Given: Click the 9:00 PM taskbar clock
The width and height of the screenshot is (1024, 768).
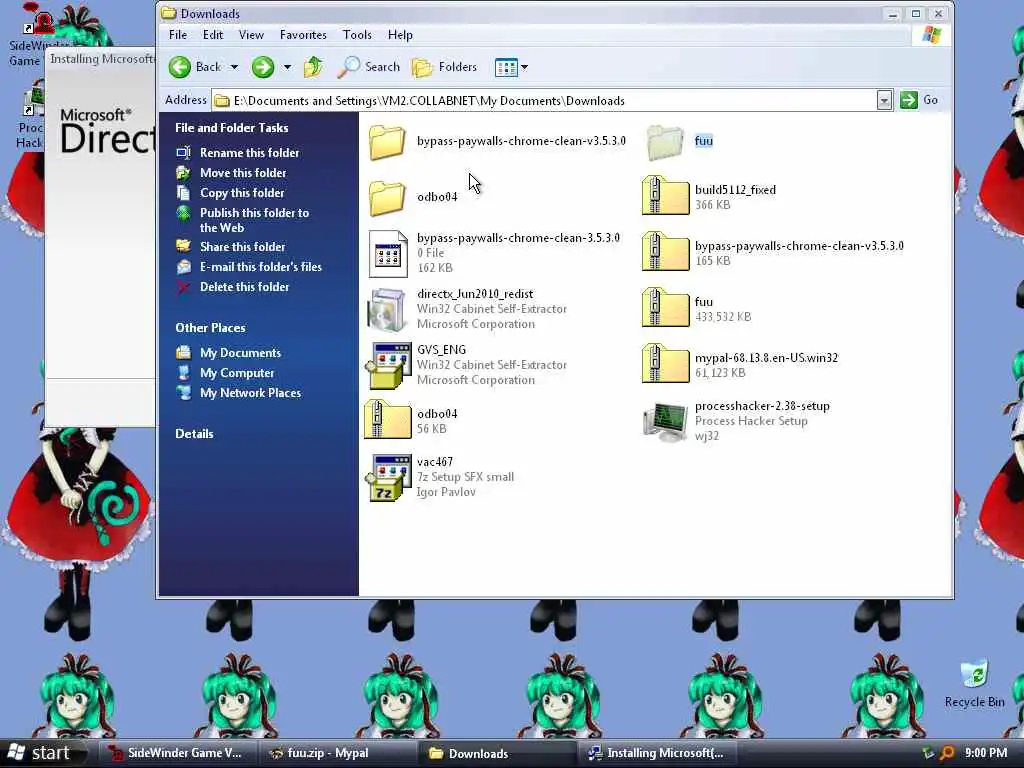Looking at the screenshot, I should tap(985, 753).
